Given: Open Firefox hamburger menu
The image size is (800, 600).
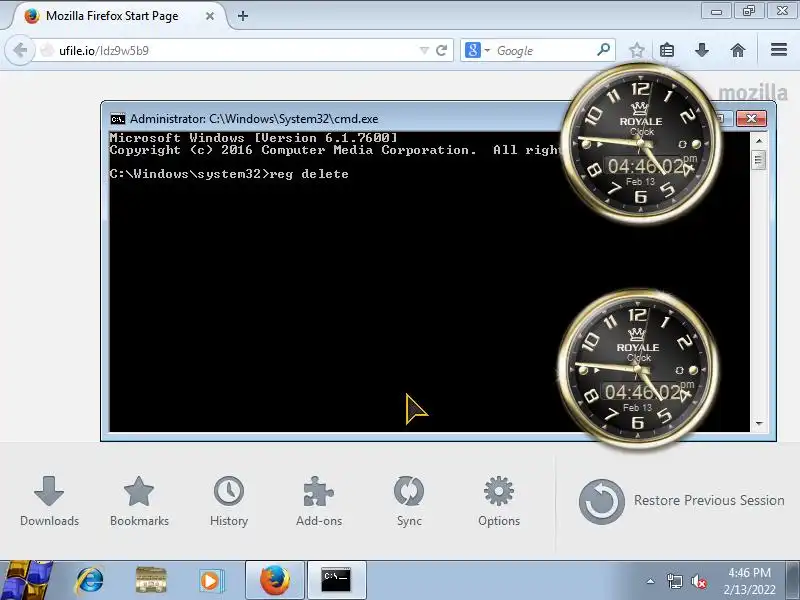Looking at the screenshot, I should (779, 50).
